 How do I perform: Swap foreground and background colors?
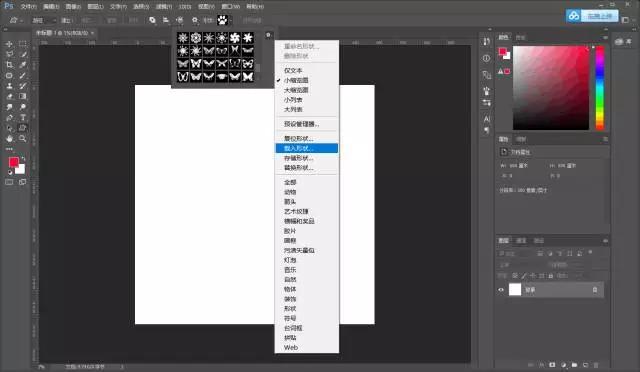pyautogui.click(x=23, y=158)
